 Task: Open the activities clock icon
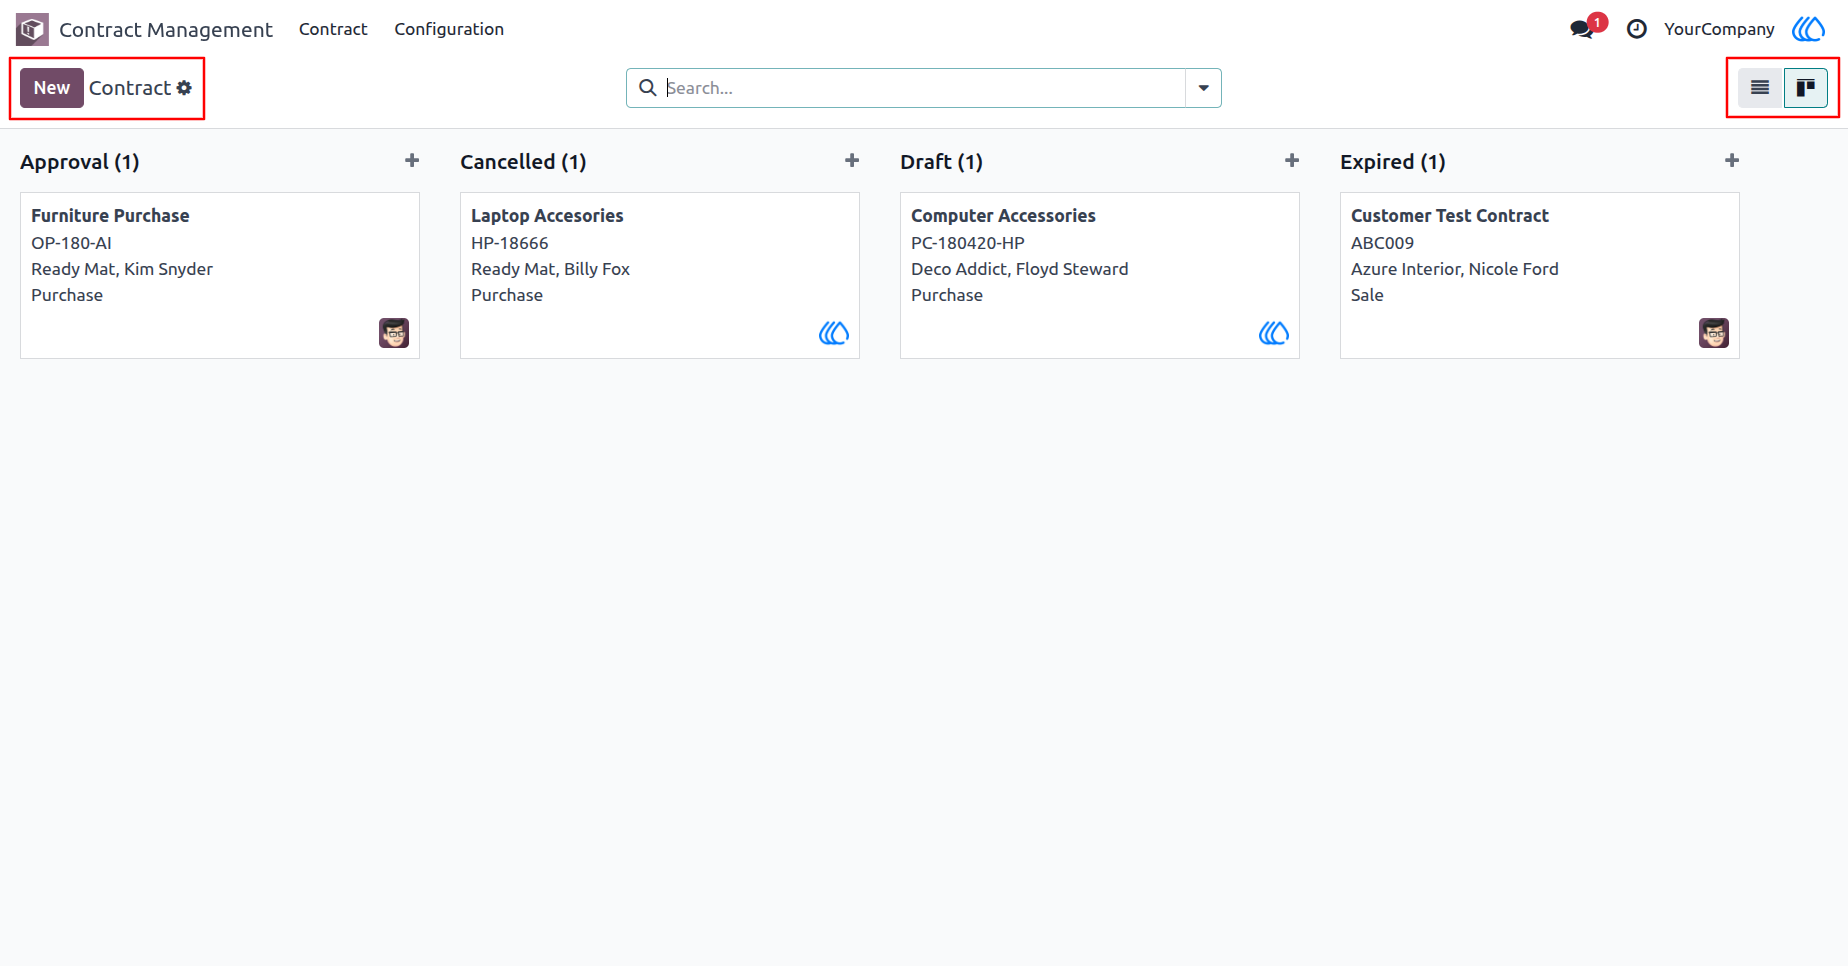(x=1636, y=29)
